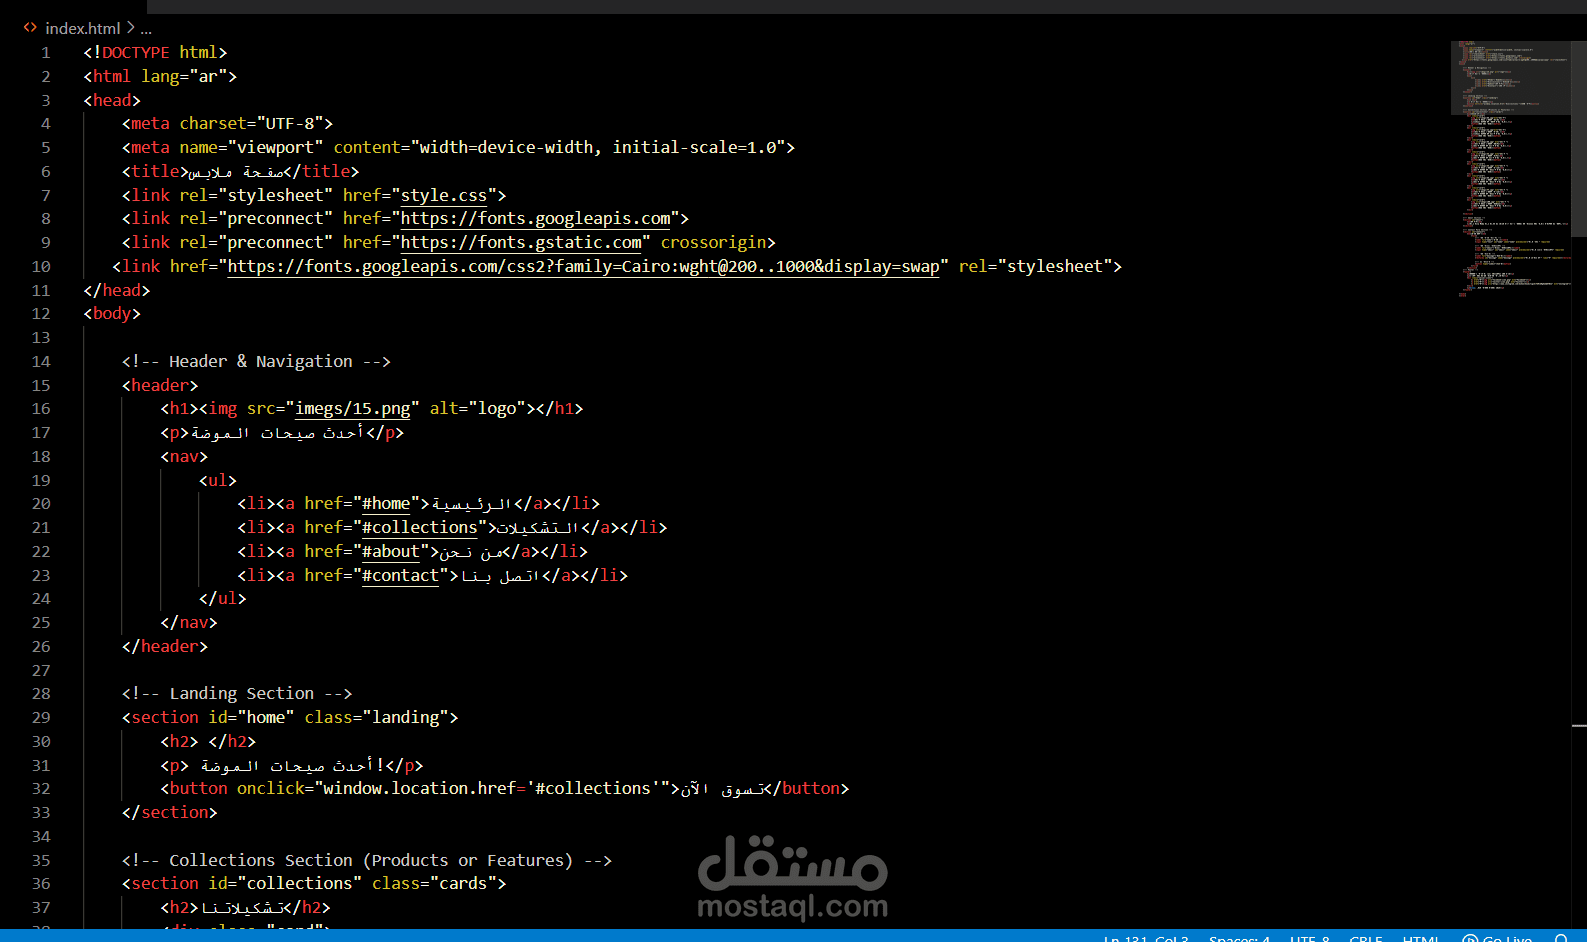Click line number 13 in the gutter
Viewport: 1587px width, 942px height.
pyautogui.click(x=41, y=337)
